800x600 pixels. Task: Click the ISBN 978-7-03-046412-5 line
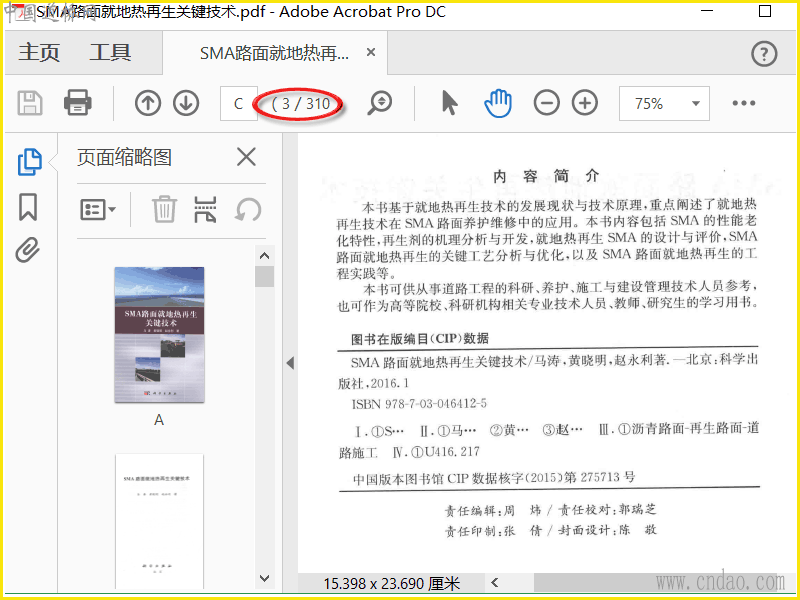click(x=419, y=404)
